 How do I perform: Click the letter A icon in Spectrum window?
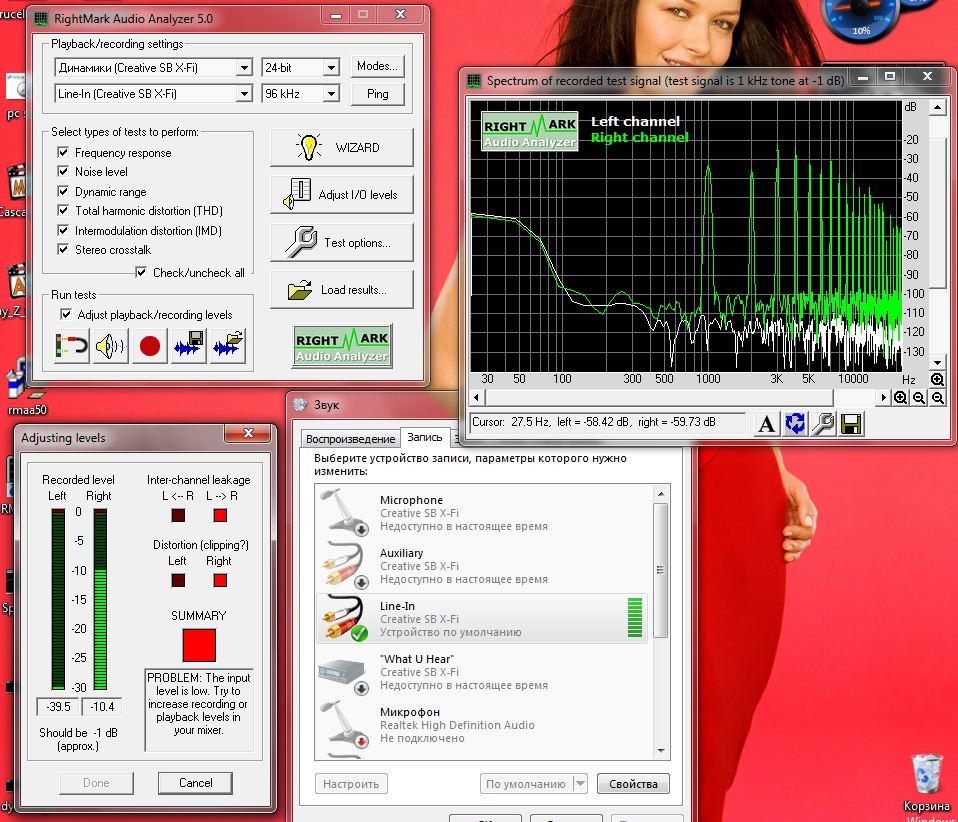pos(766,424)
